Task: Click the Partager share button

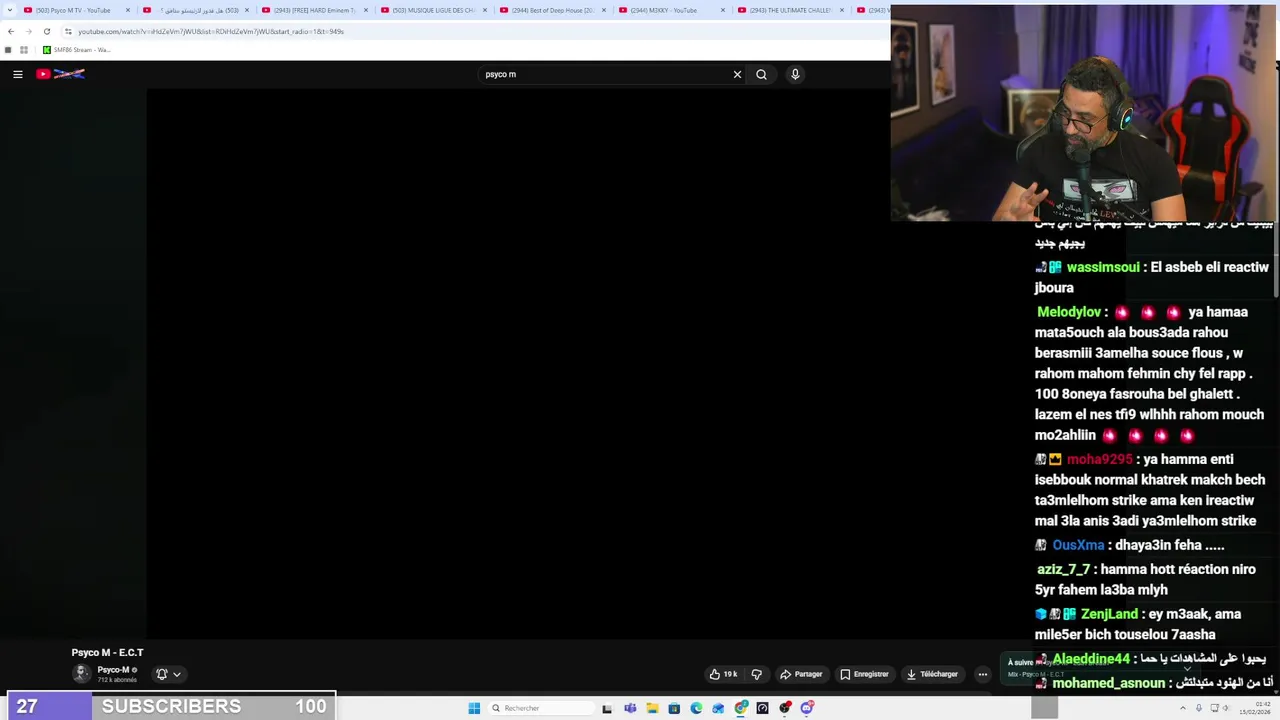Action: tap(801, 674)
